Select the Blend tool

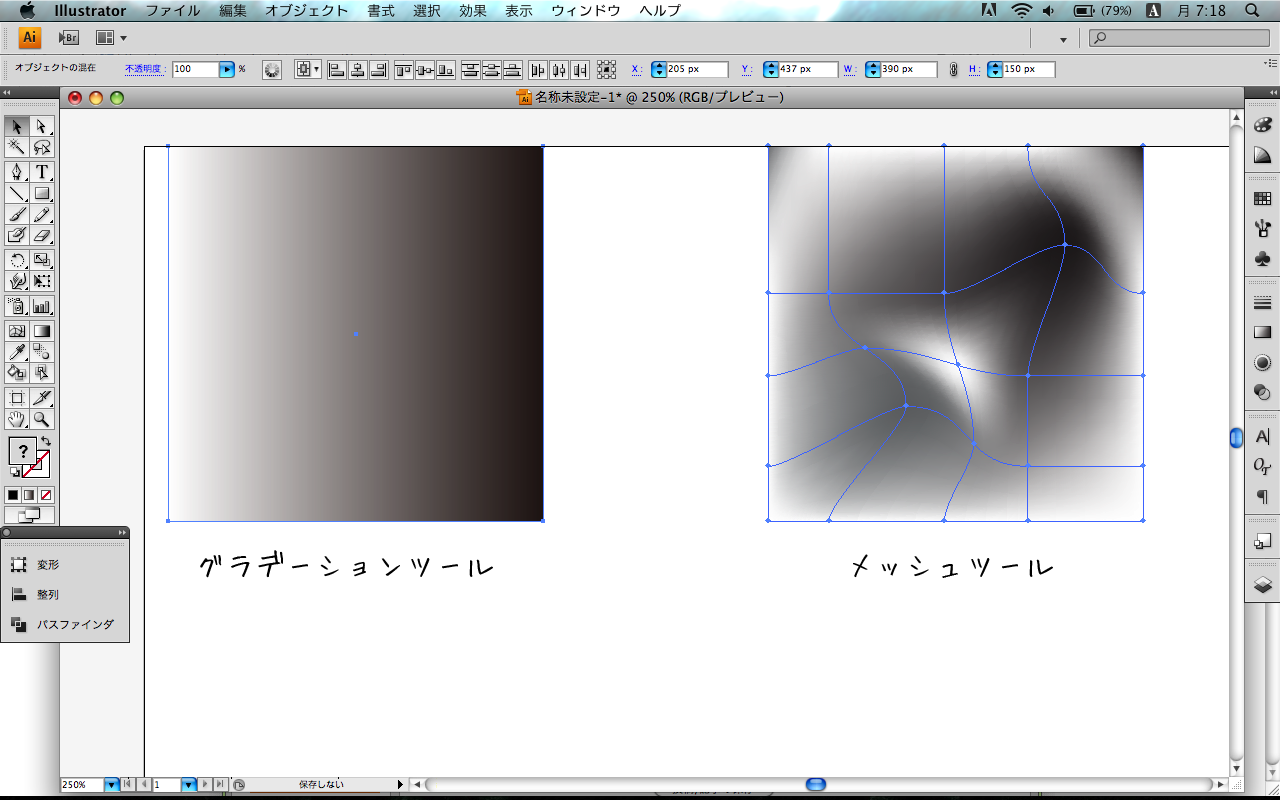(x=42, y=352)
